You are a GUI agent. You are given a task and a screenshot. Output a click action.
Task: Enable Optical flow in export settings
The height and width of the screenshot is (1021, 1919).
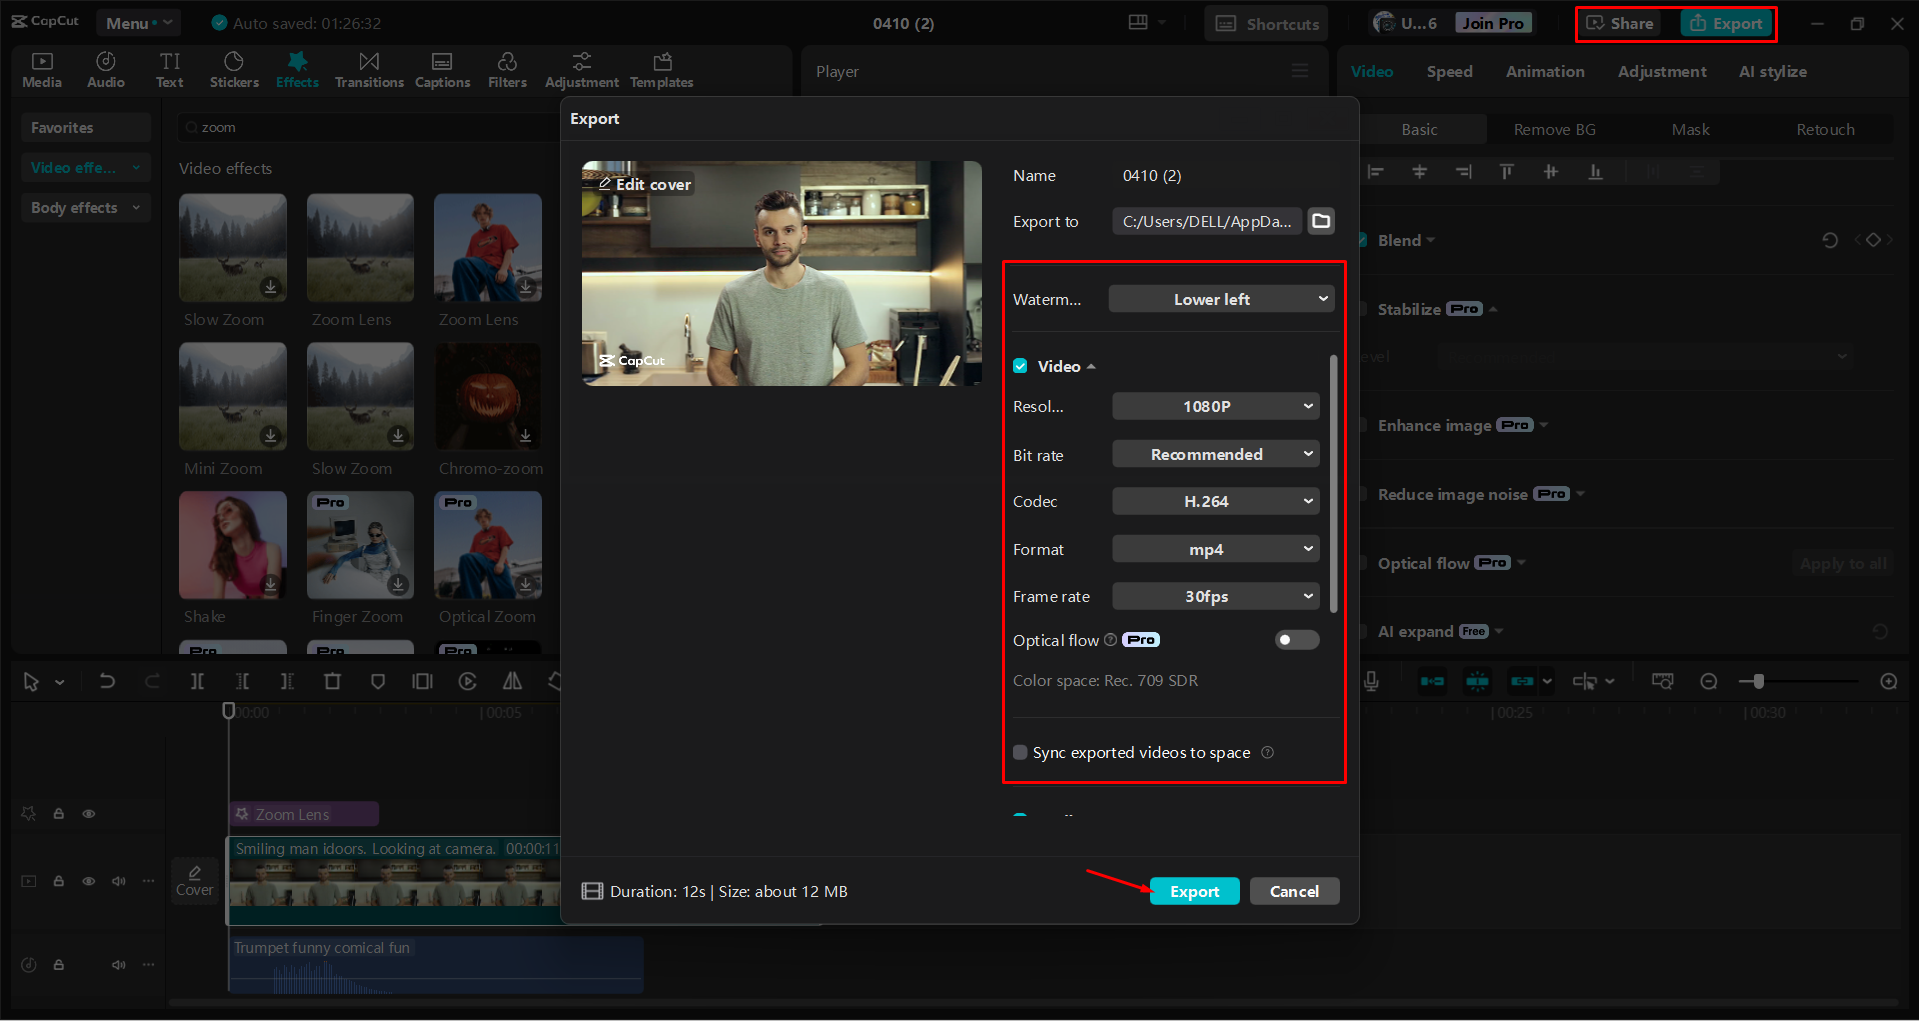[x=1296, y=640]
